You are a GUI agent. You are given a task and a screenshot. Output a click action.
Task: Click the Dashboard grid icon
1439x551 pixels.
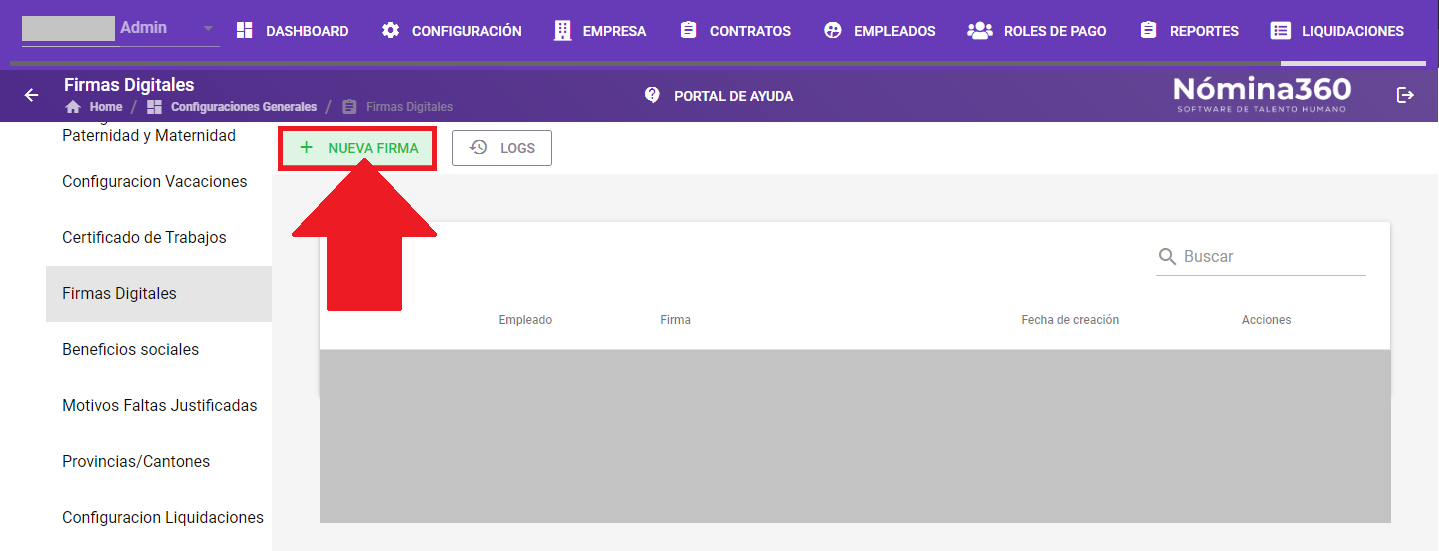point(245,31)
